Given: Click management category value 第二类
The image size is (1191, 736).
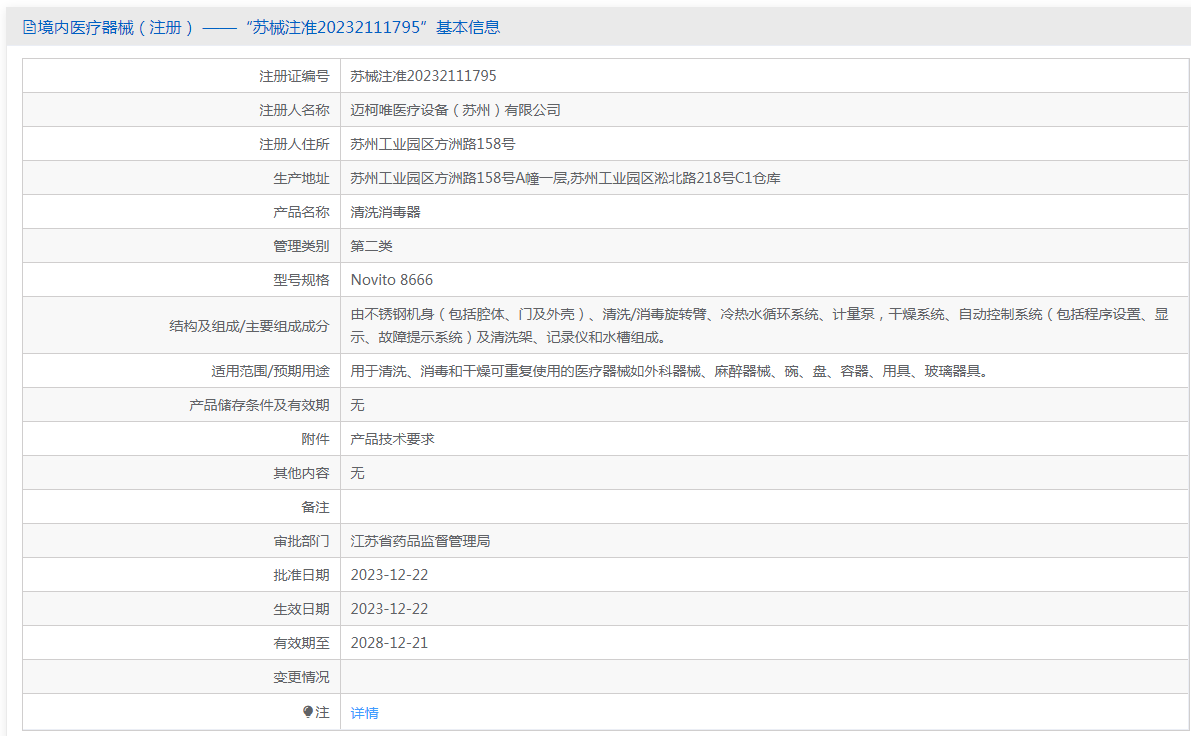Looking at the screenshot, I should (x=371, y=246).
